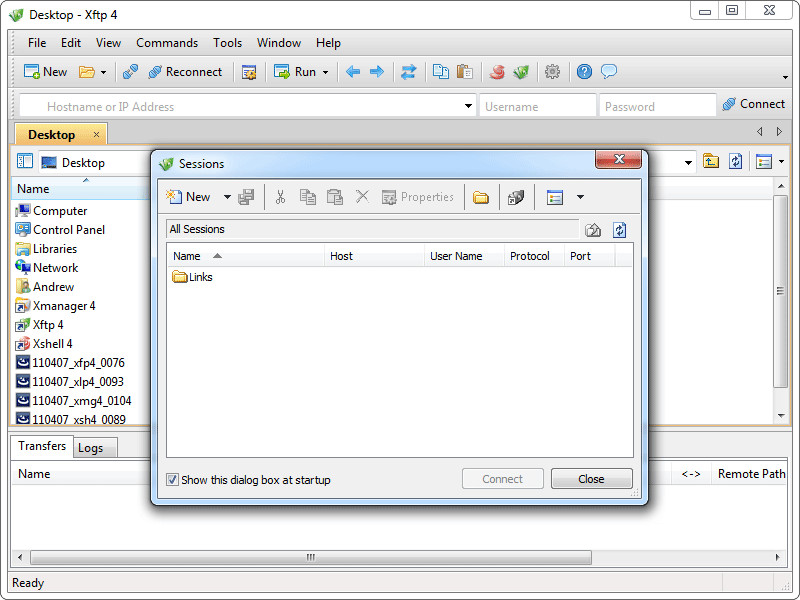Expand the Run dropdown arrow
The height and width of the screenshot is (600, 800).
click(x=326, y=72)
